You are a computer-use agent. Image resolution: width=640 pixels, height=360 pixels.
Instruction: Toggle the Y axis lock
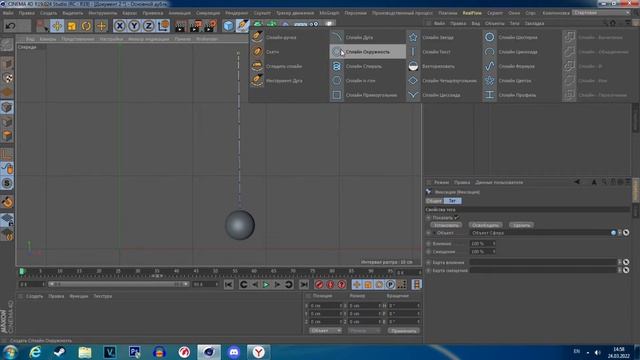point(134,26)
